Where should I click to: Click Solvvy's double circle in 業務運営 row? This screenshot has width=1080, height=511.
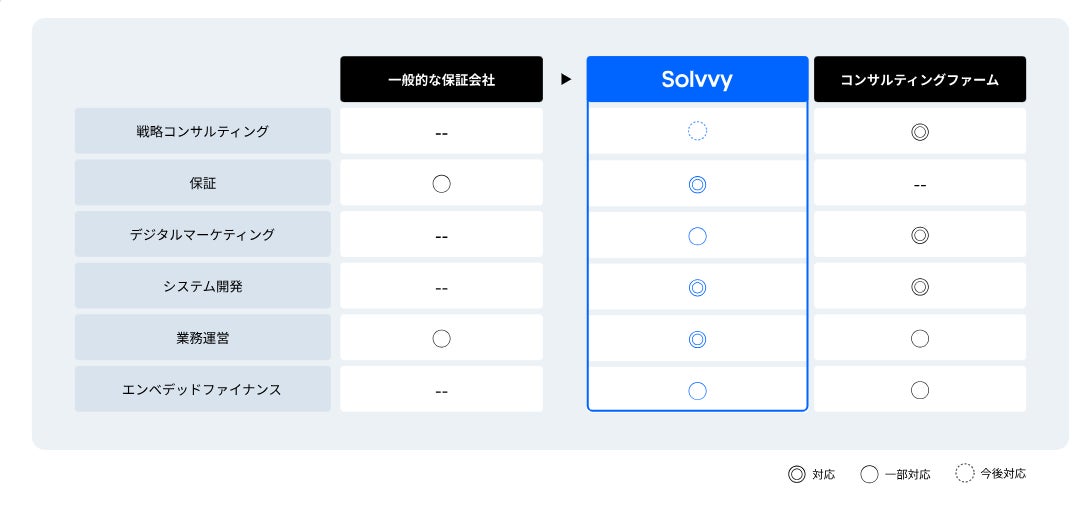click(698, 339)
